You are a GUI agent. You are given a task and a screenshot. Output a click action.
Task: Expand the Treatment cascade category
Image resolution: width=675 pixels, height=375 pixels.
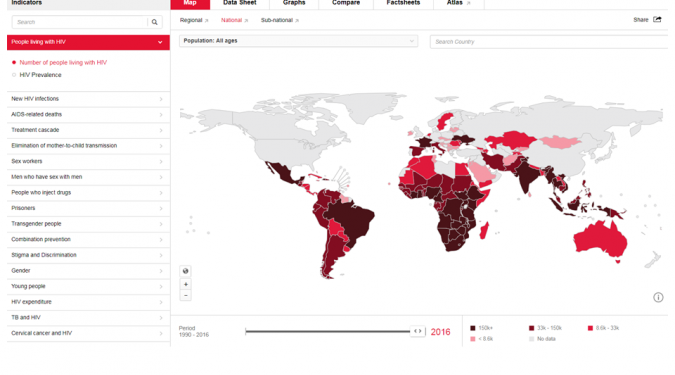(x=88, y=130)
